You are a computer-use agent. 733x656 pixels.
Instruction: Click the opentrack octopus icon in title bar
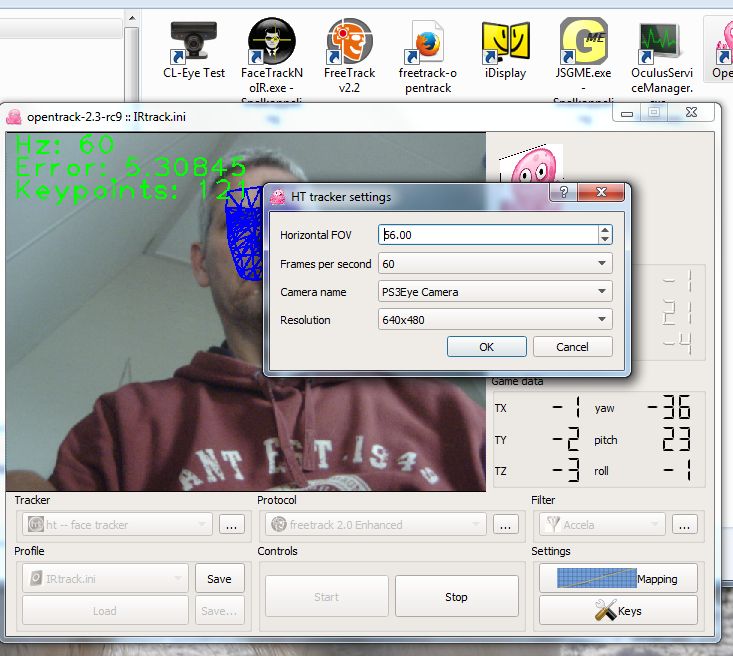pos(14,117)
